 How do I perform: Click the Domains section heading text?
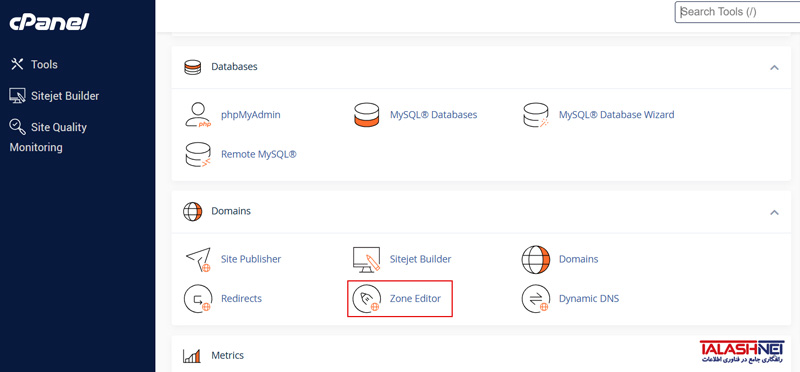231,211
